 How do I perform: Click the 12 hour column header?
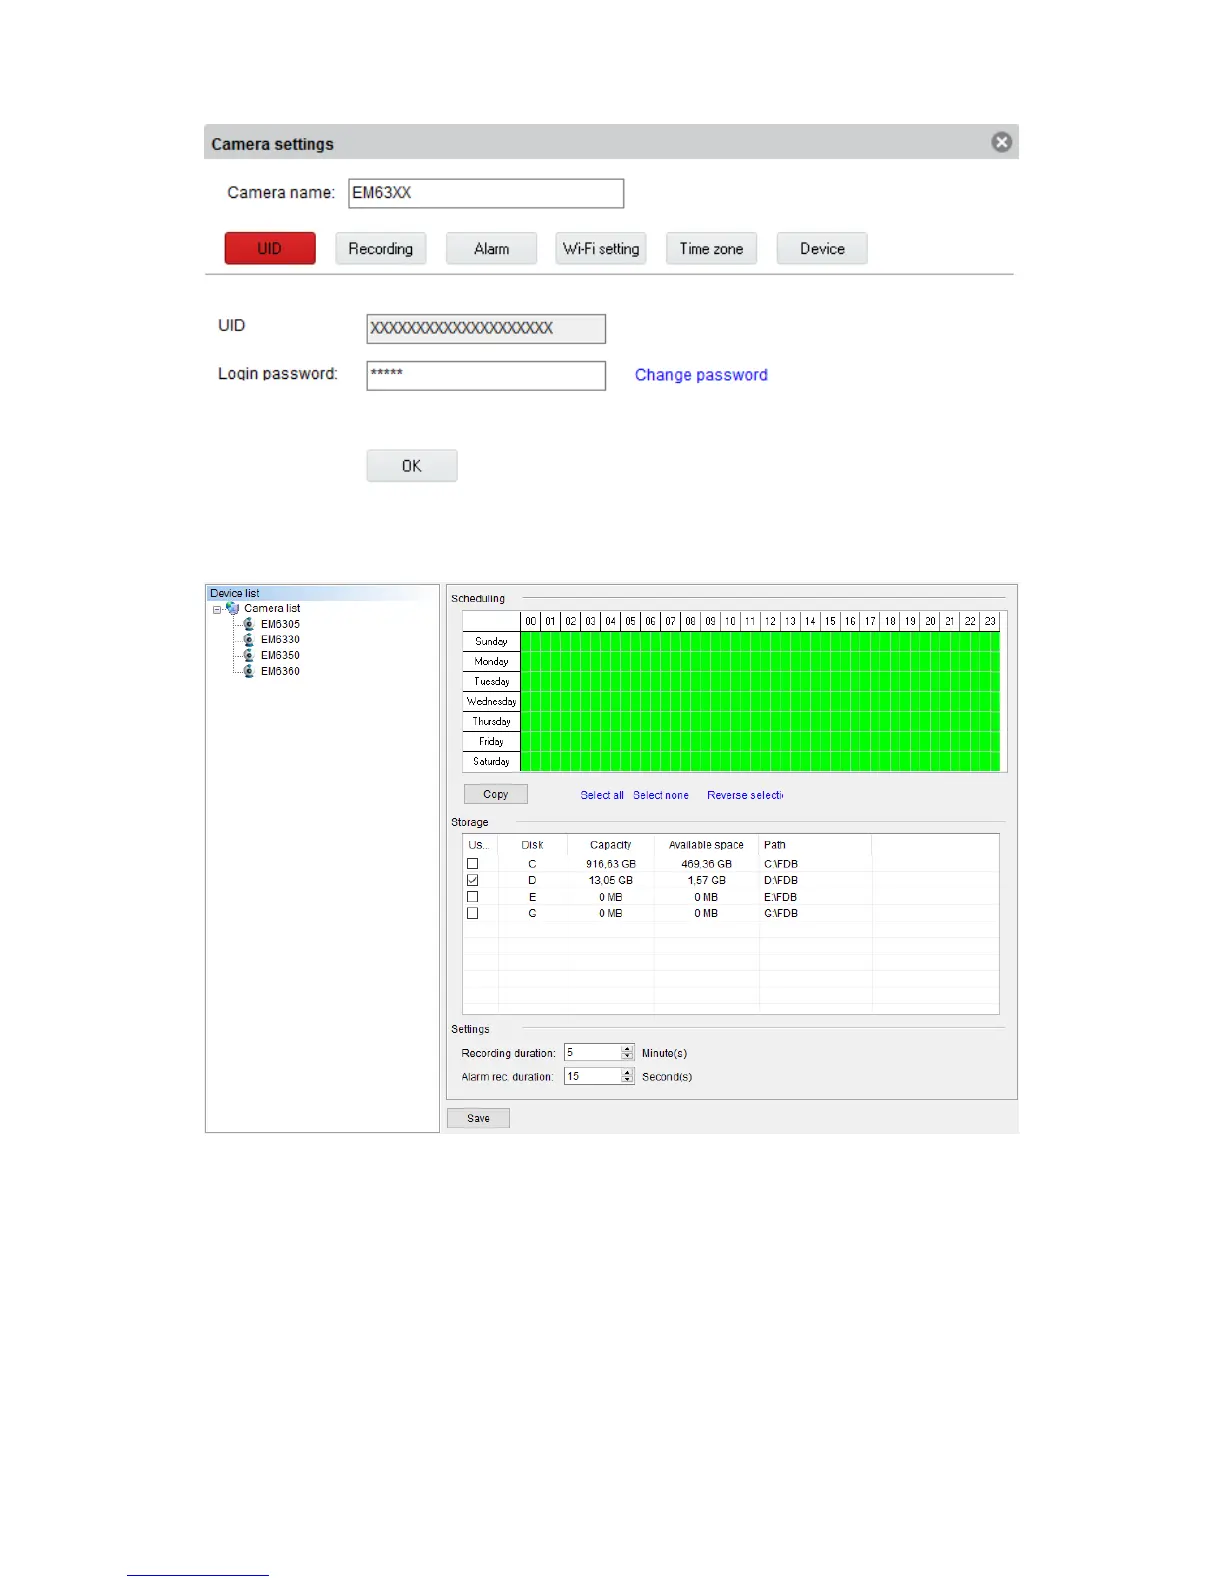point(771,621)
